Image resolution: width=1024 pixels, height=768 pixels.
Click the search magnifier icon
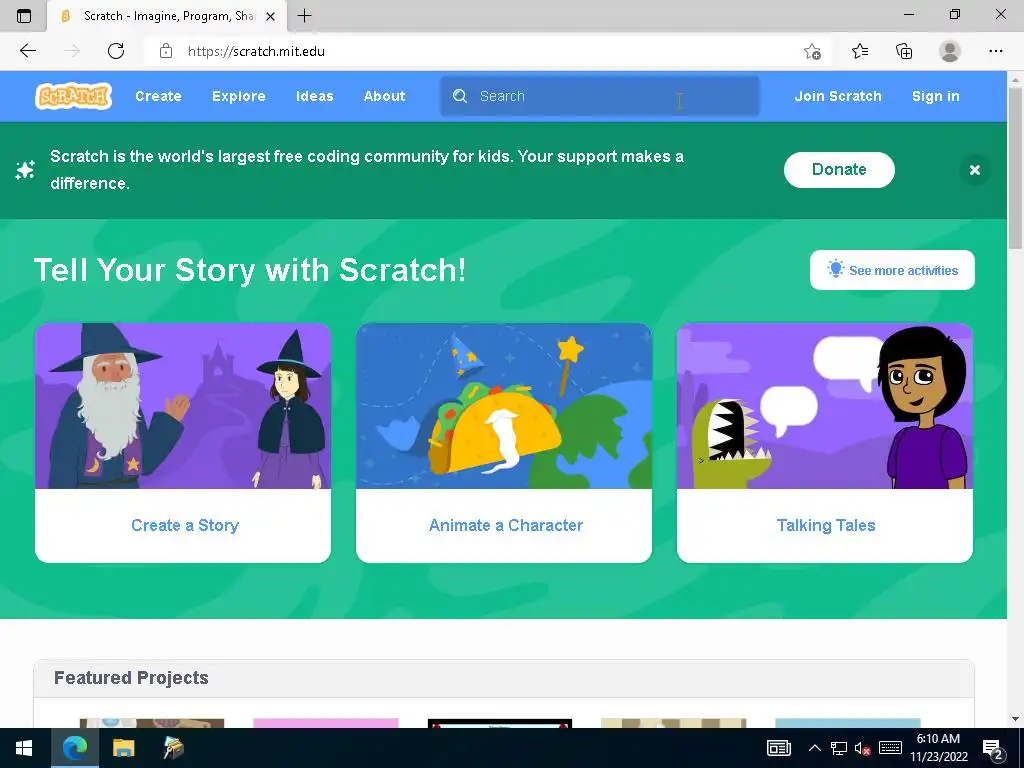pyautogui.click(x=460, y=96)
